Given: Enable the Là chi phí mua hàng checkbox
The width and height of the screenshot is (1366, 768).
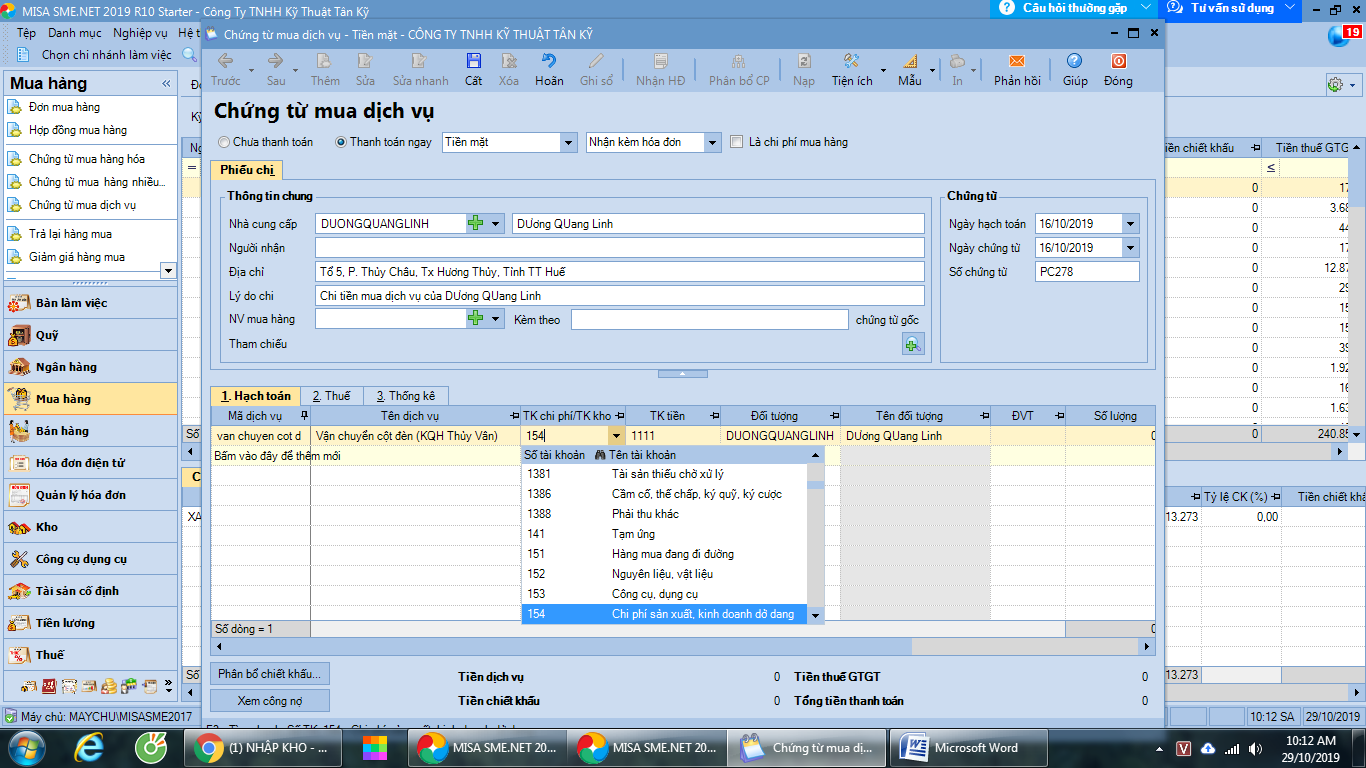Looking at the screenshot, I should point(737,142).
